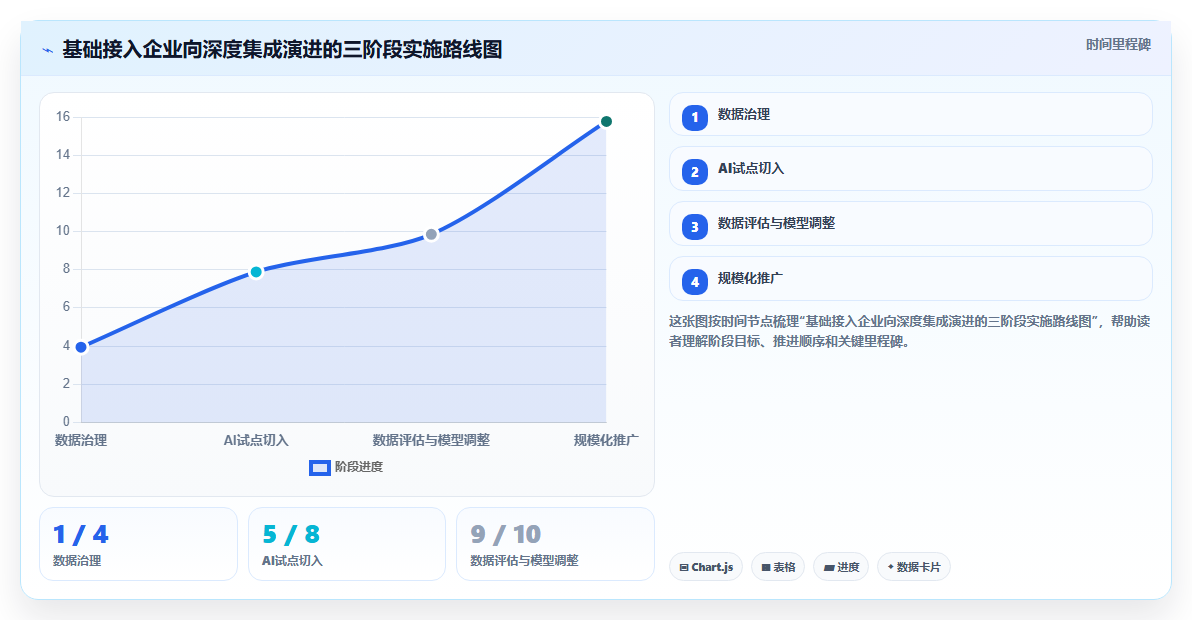Click the 时间里程碑 label in the header
The width and height of the screenshot is (1192, 620).
[1118, 45]
